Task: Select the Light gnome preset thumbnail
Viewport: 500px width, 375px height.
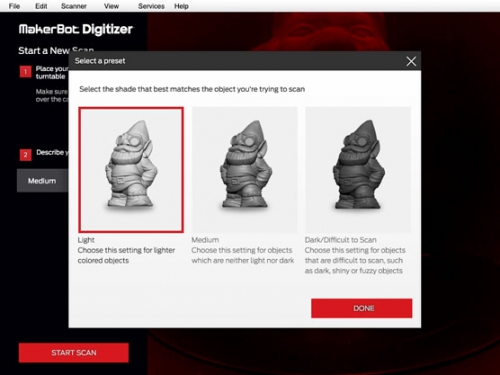Action: pos(131,170)
